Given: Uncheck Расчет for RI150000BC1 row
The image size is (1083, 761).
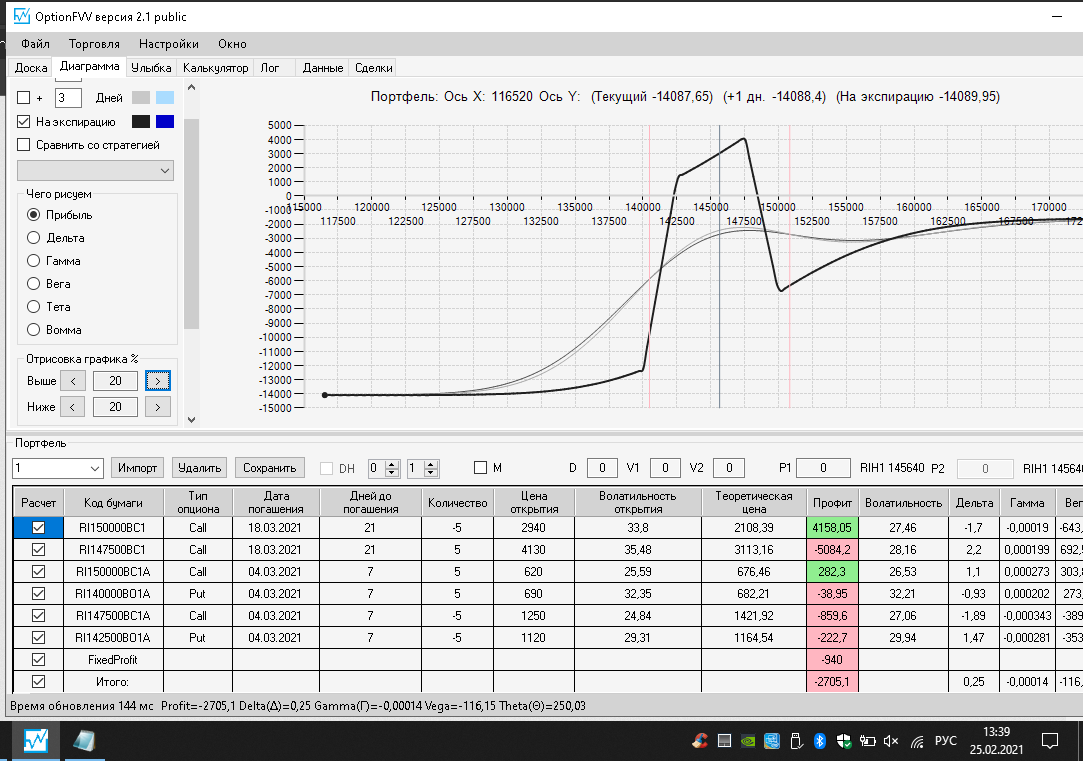Looking at the screenshot, I should click(39, 528).
